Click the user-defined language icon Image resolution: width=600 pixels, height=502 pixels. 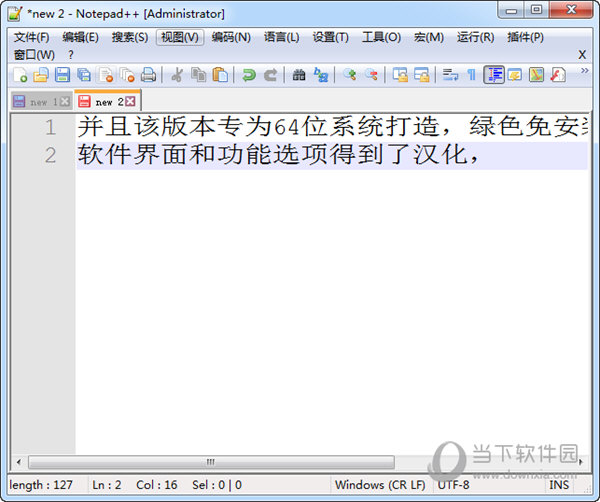515,75
